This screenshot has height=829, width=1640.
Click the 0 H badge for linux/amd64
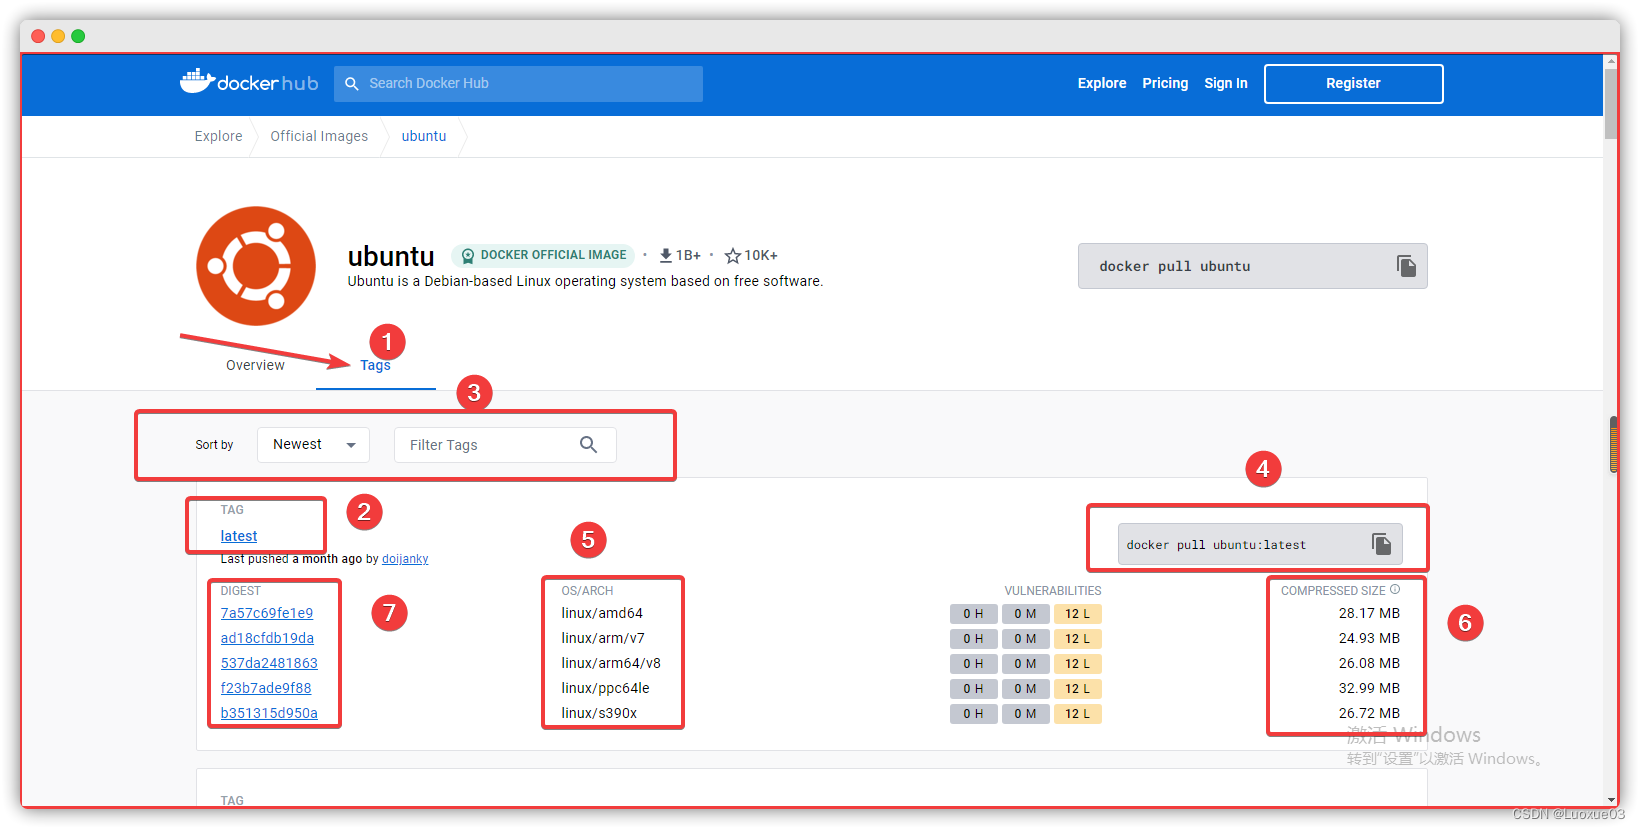[973, 614]
